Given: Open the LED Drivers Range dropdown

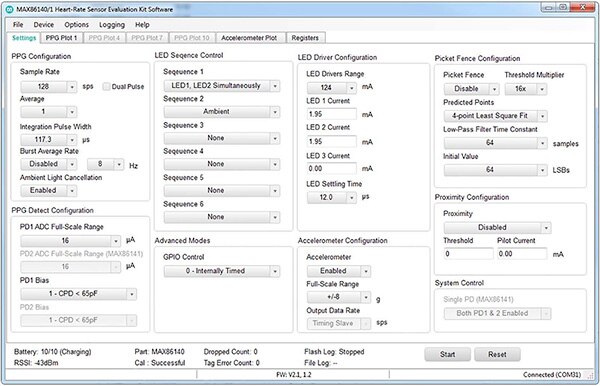Looking at the screenshot, I should pyautogui.click(x=332, y=88).
